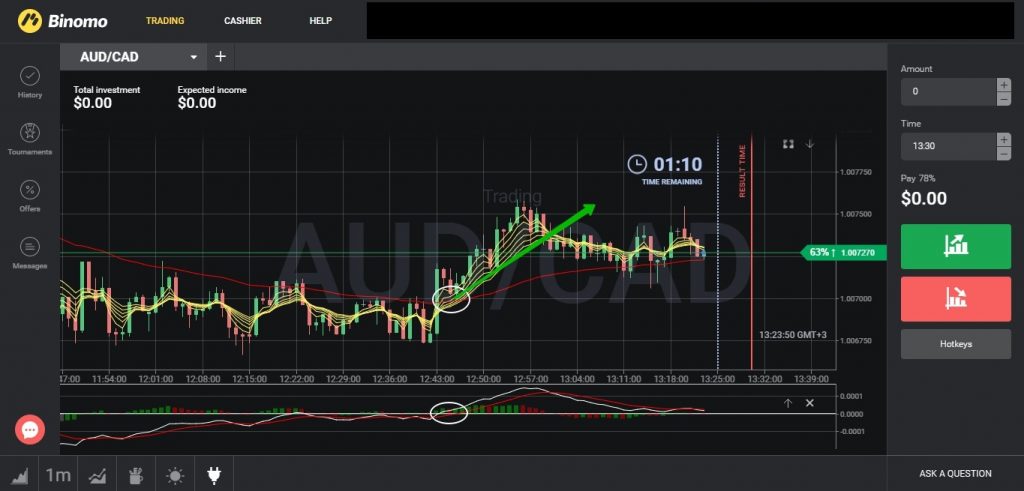Expand the chart to fullscreen

788,144
